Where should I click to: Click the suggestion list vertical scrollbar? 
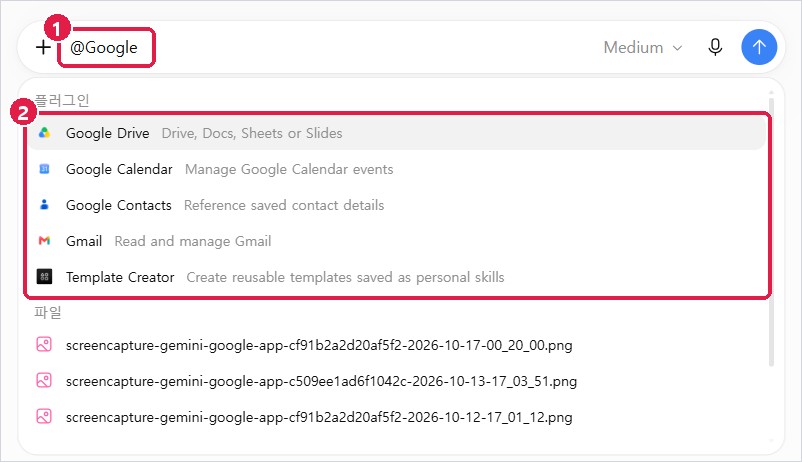(x=771, y=230)
